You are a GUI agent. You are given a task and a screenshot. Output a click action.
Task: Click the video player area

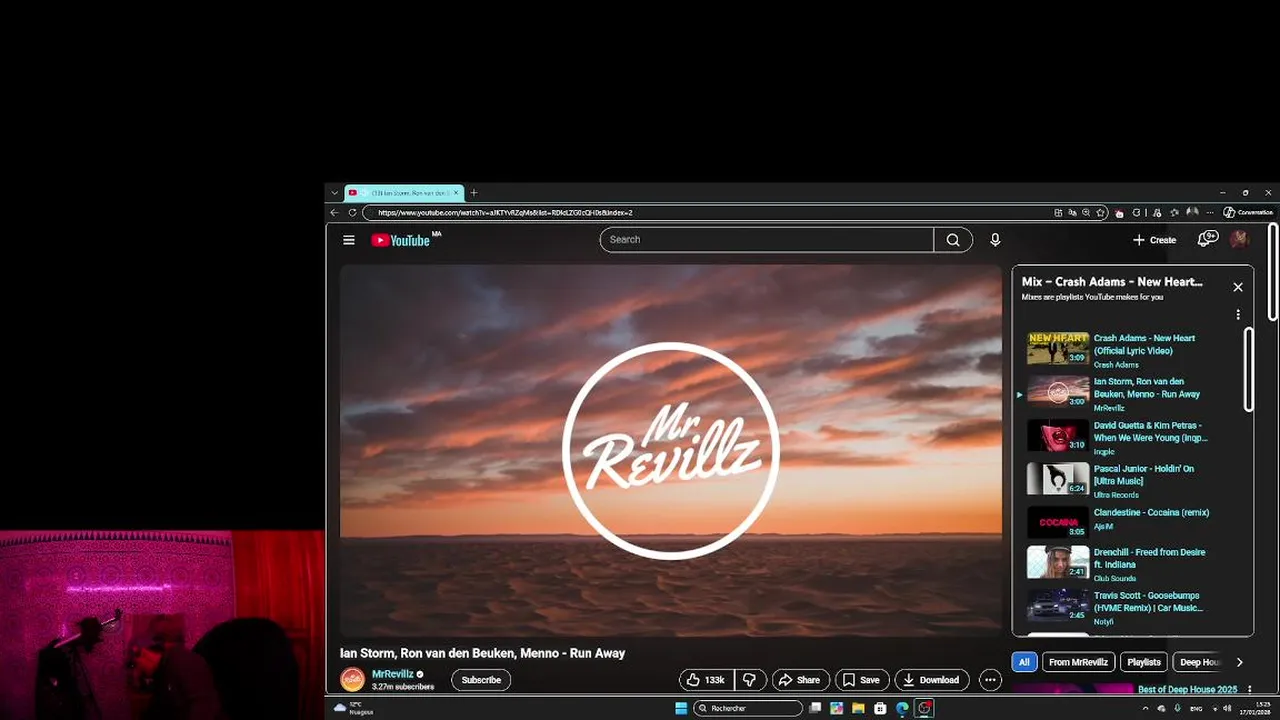(670, 450)
